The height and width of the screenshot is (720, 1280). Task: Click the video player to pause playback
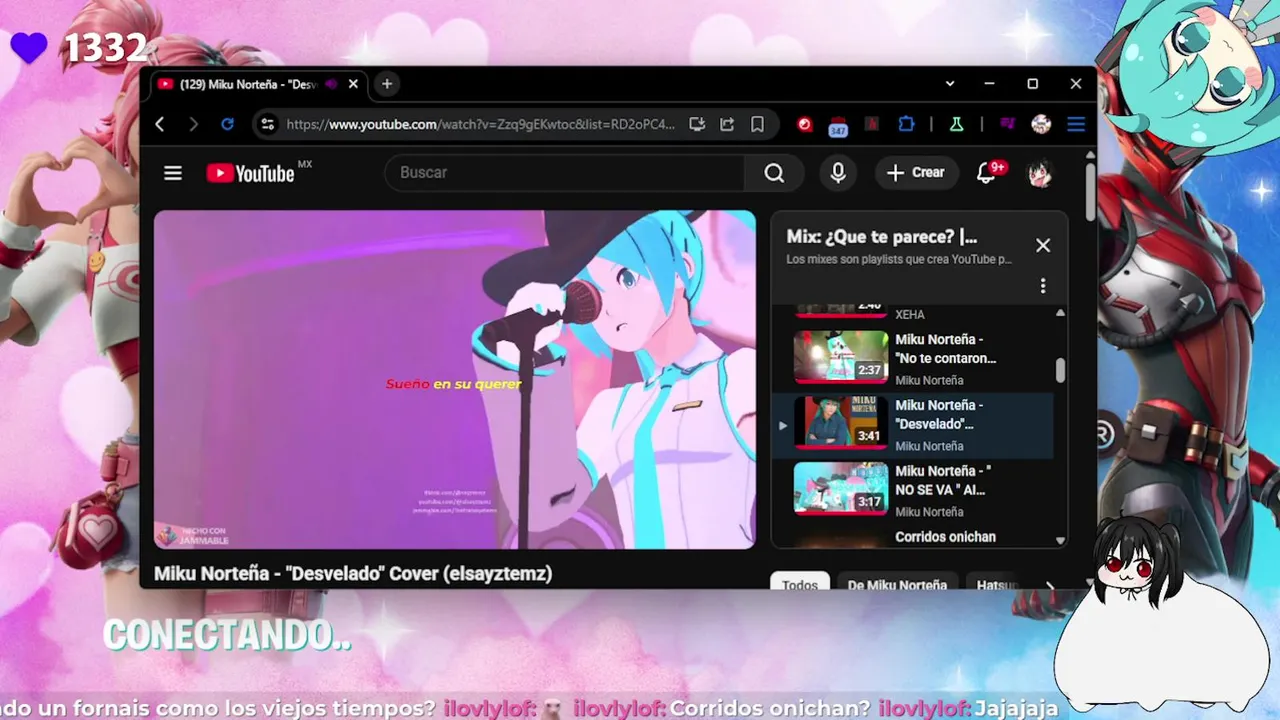[x=455, y=379]
